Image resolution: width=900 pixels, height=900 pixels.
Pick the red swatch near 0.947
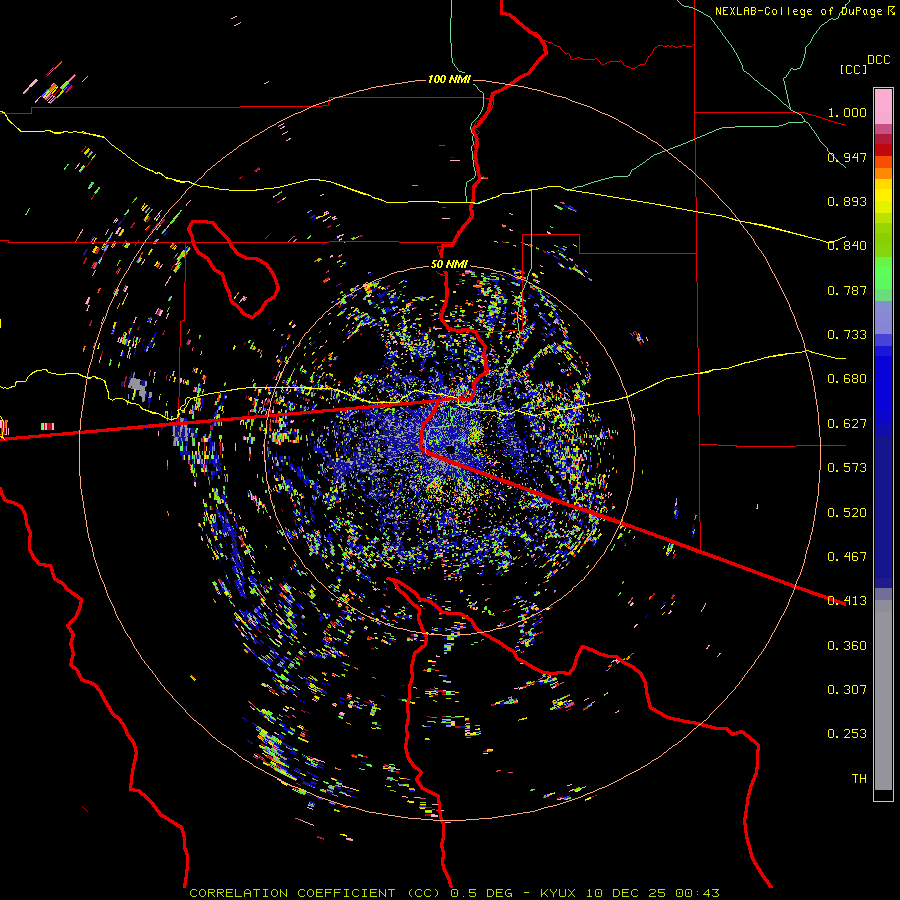(x=883, y=150)
